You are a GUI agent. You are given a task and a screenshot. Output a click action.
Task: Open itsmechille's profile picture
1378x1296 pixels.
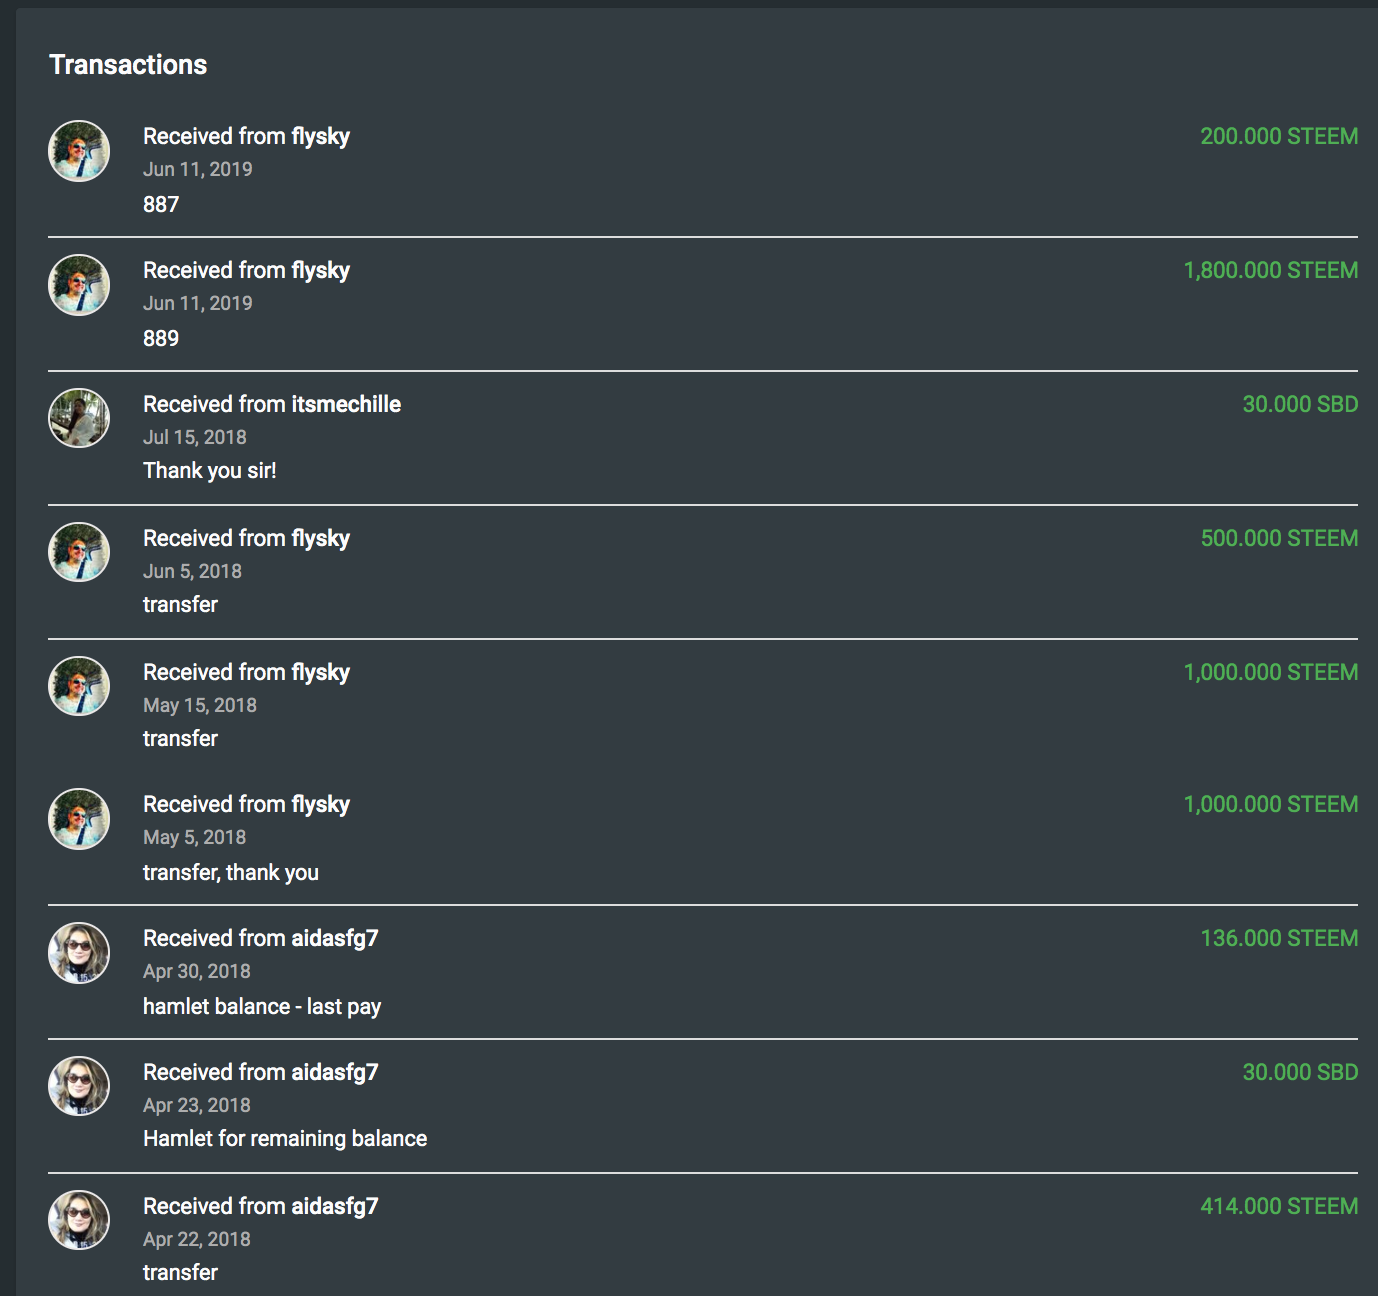coord(79,418)
